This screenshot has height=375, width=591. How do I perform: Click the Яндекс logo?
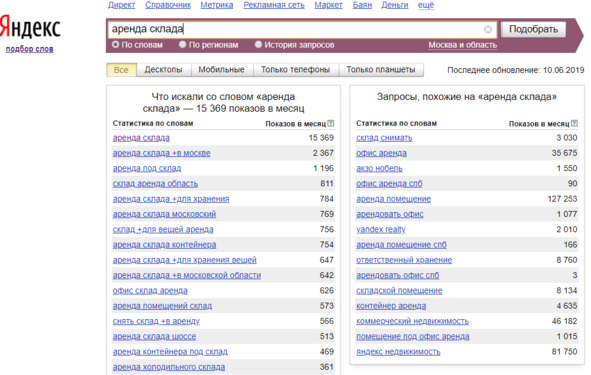pos(30,27)
